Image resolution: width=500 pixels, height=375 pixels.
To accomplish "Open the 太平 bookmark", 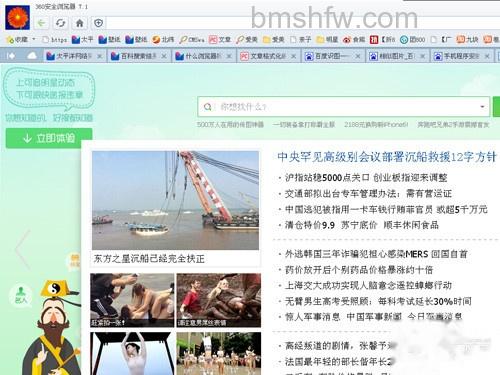I will [x=82, y=40].
